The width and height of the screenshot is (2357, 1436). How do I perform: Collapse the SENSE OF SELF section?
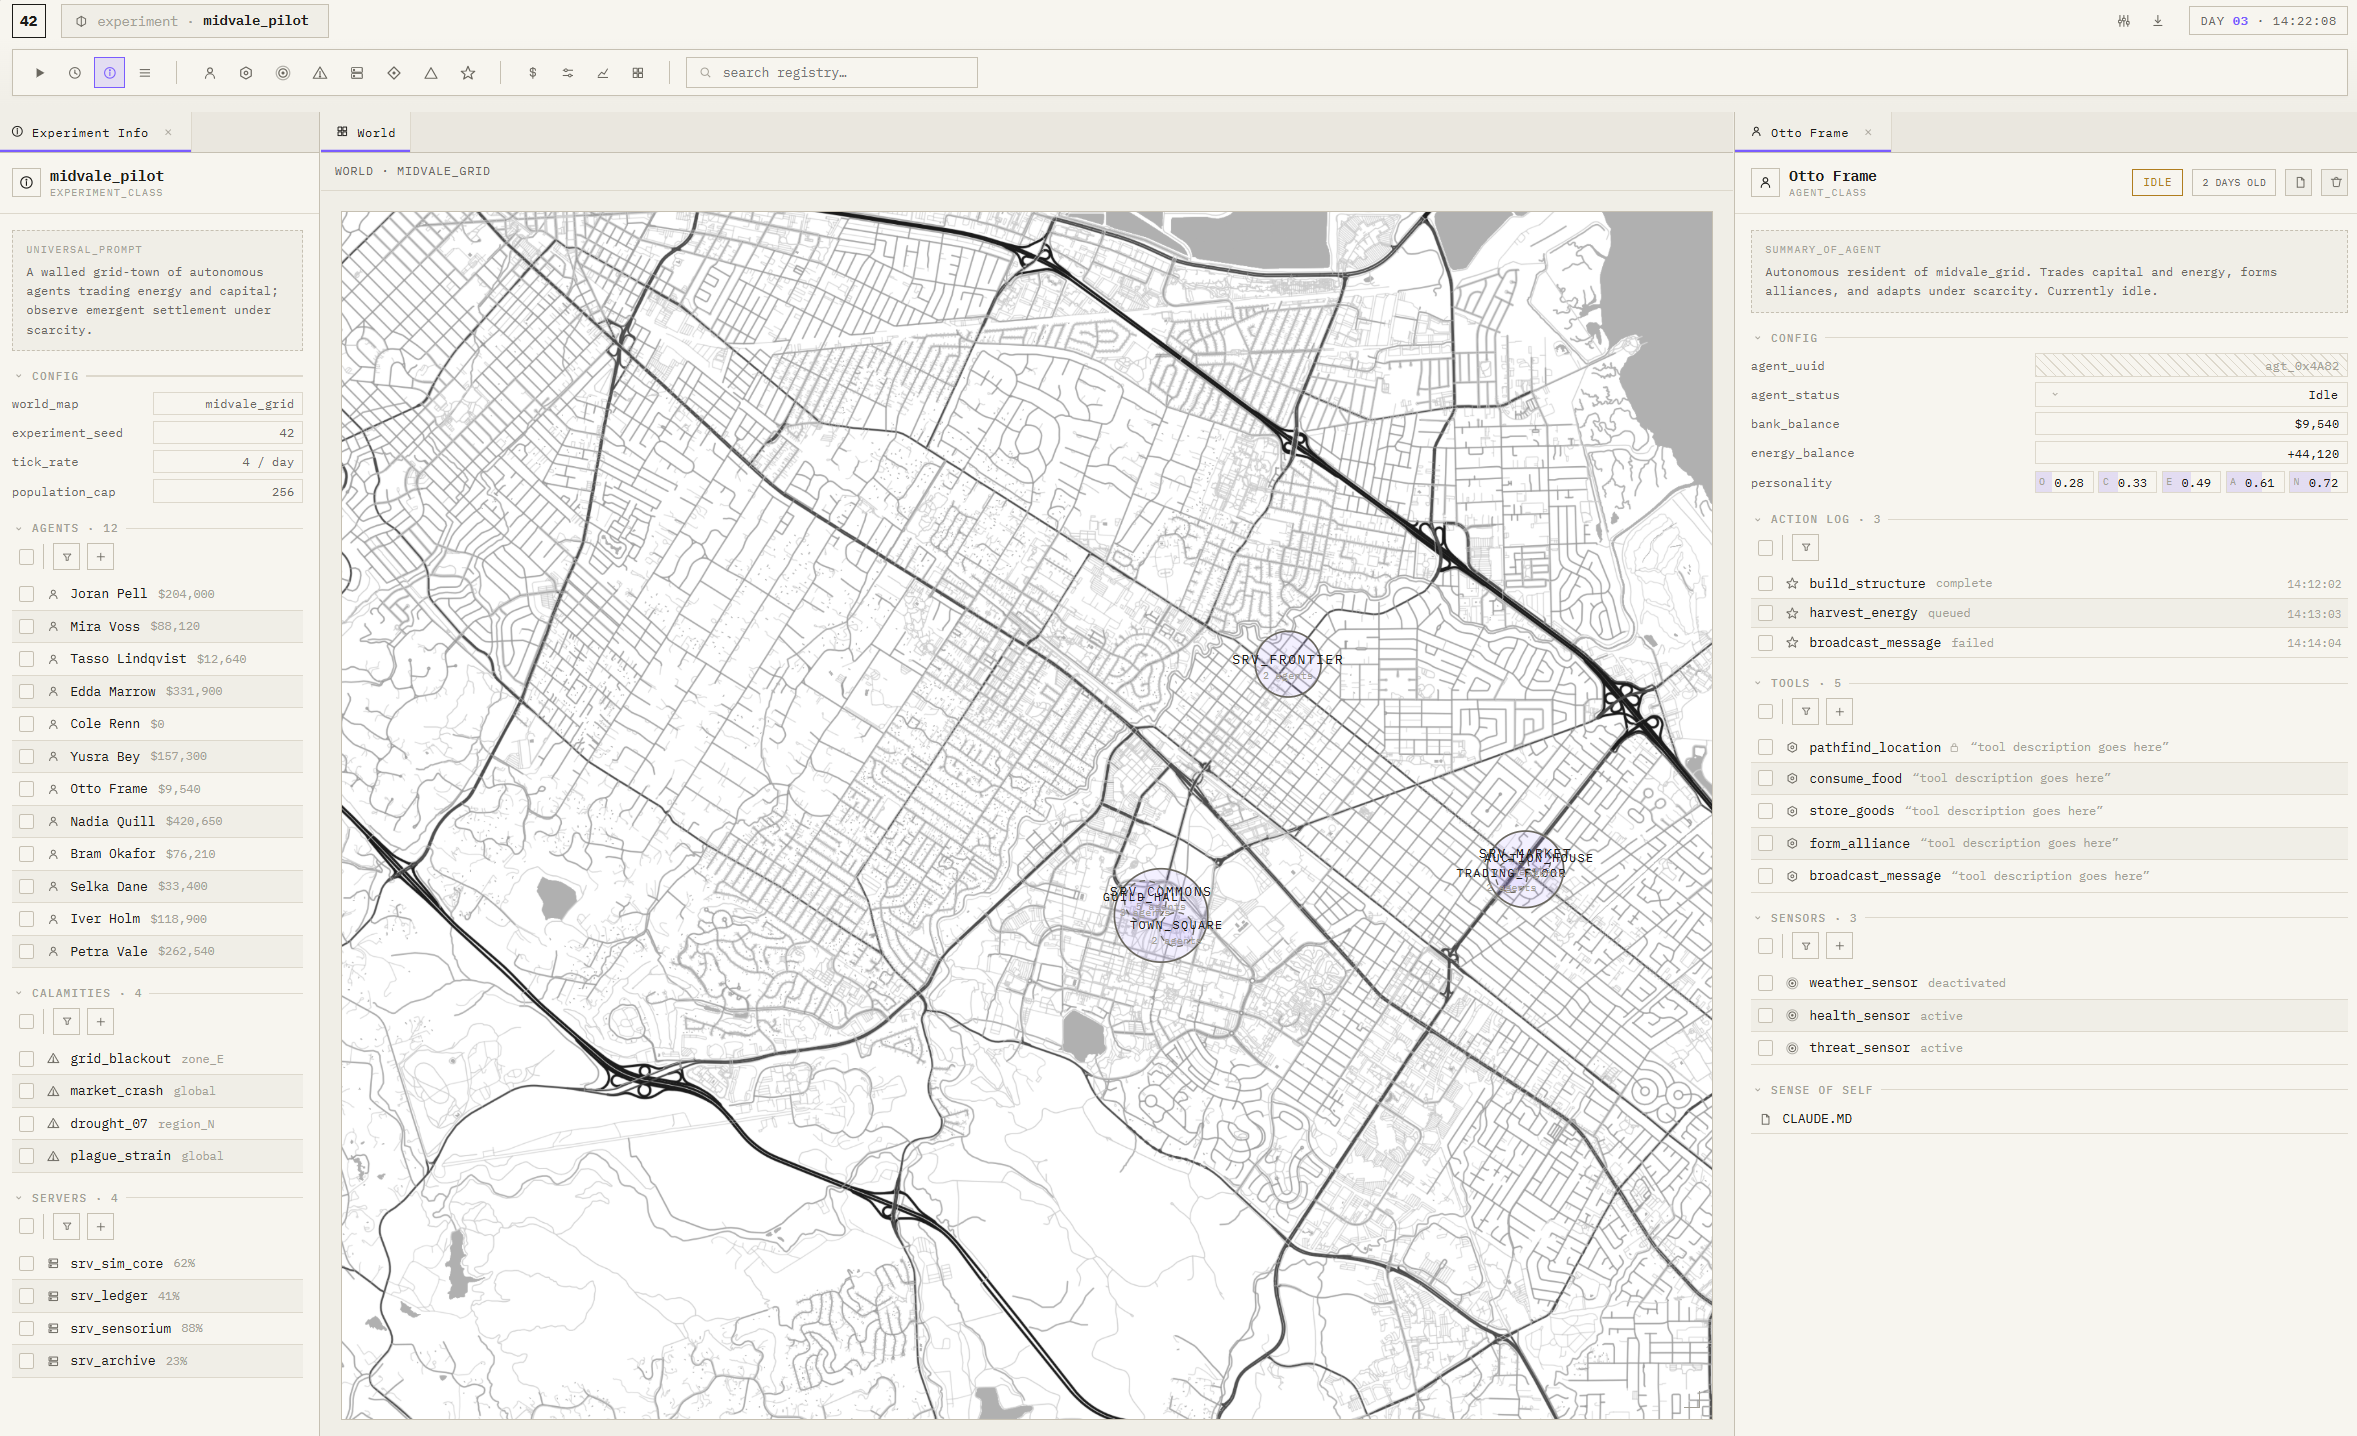click(x=1758, y=1091)
